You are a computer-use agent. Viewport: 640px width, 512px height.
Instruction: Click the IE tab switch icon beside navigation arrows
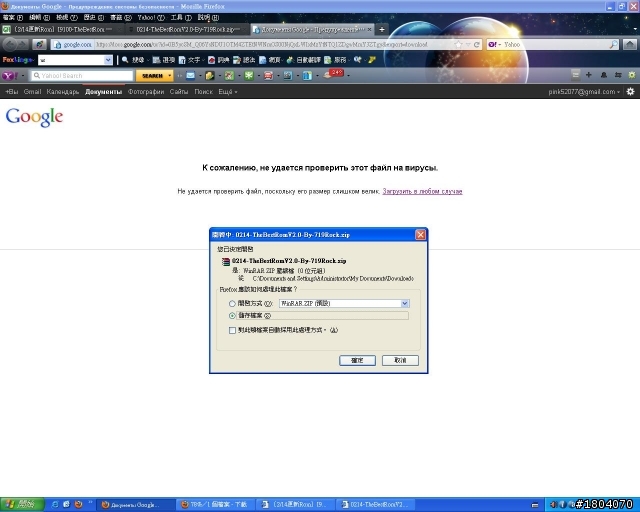point(40,45)
